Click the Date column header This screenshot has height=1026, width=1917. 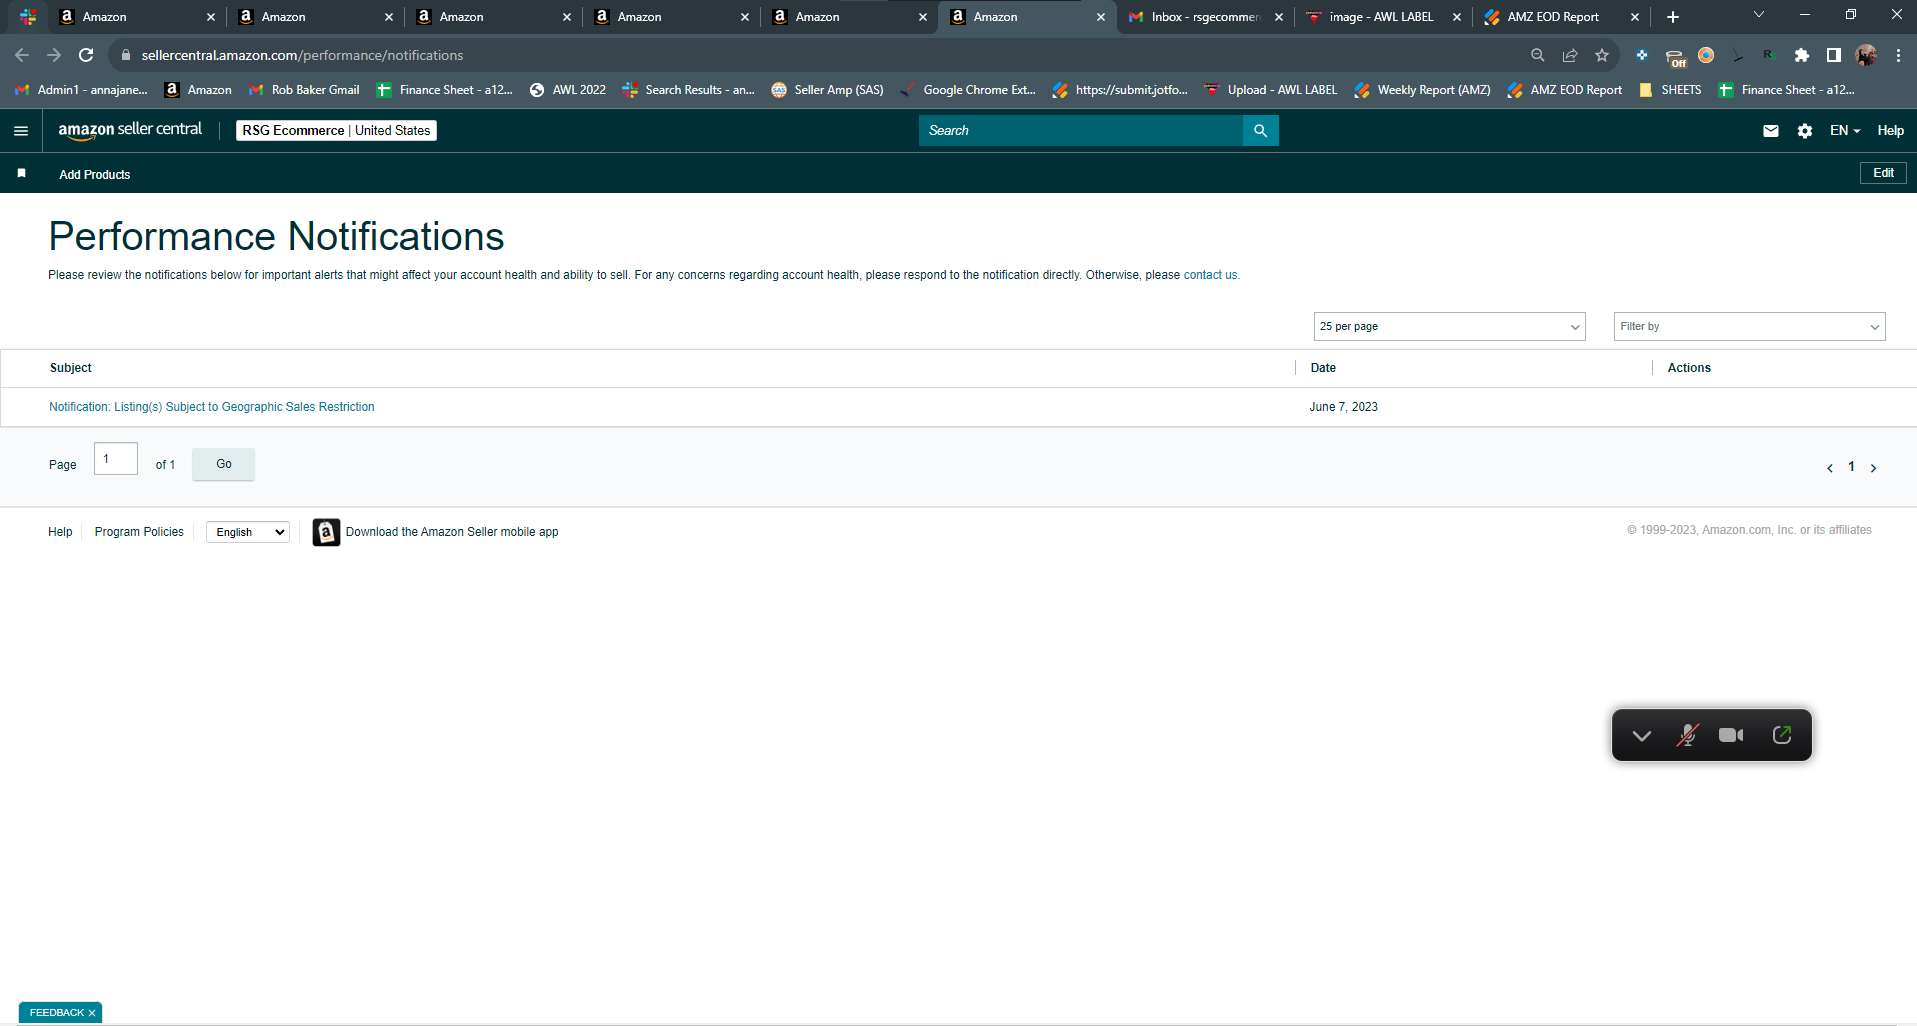(1323, 368)
